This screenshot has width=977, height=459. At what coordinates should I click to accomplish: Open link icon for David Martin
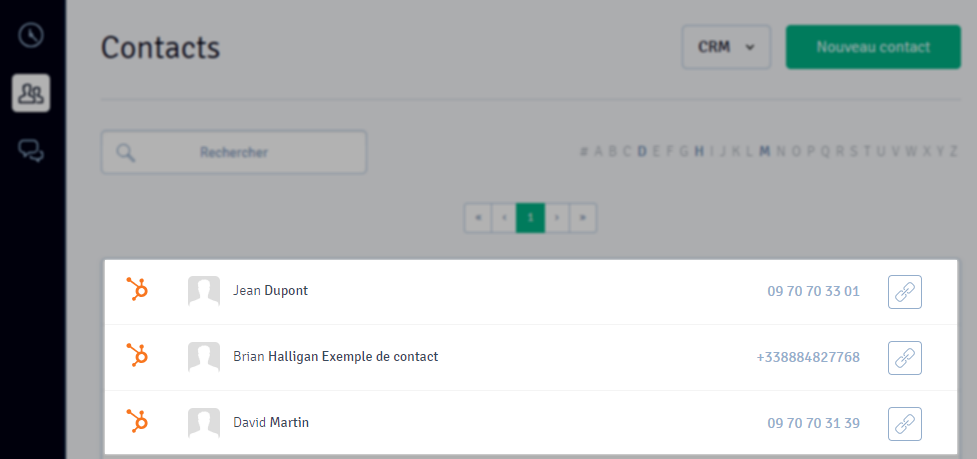click(904, 424)
